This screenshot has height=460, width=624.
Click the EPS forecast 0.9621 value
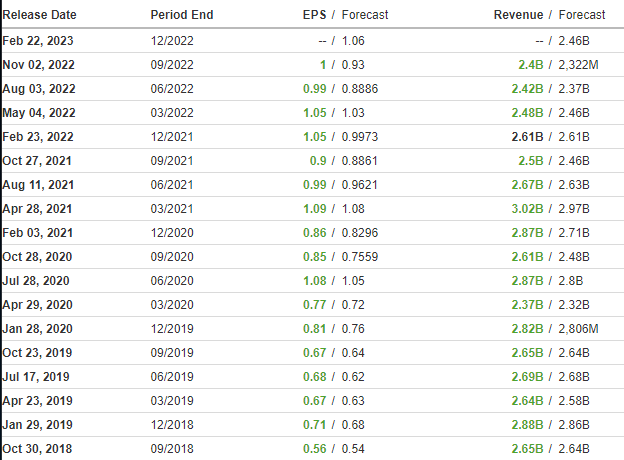tap(360, 185)
